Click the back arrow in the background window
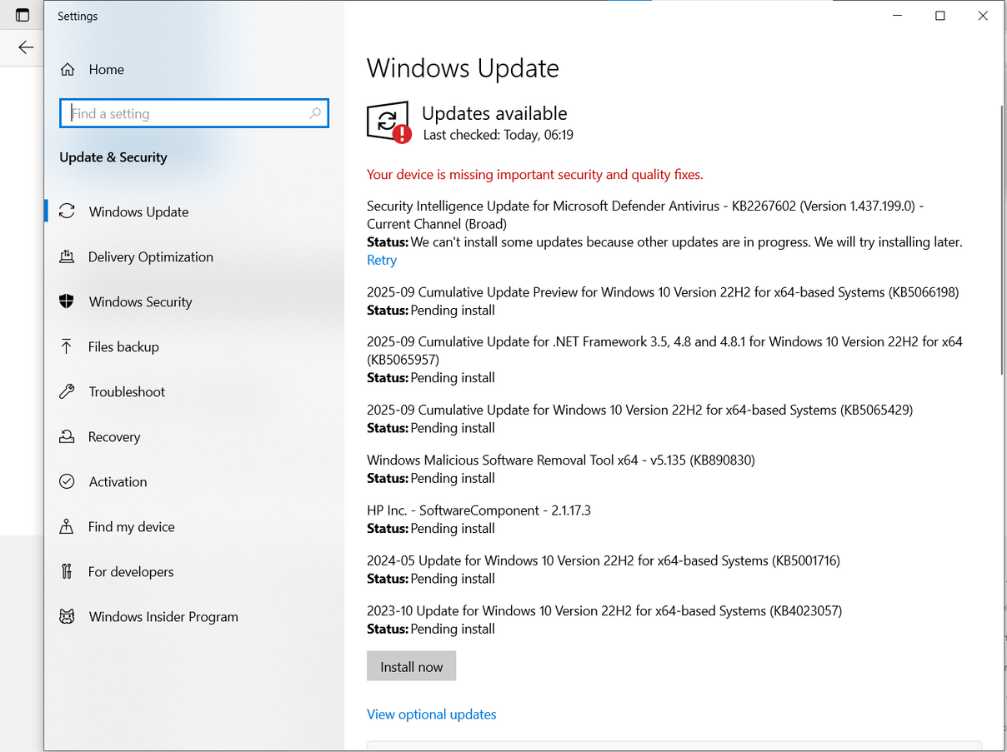The width and height of the screenshot is (1007, 752). 26,47
